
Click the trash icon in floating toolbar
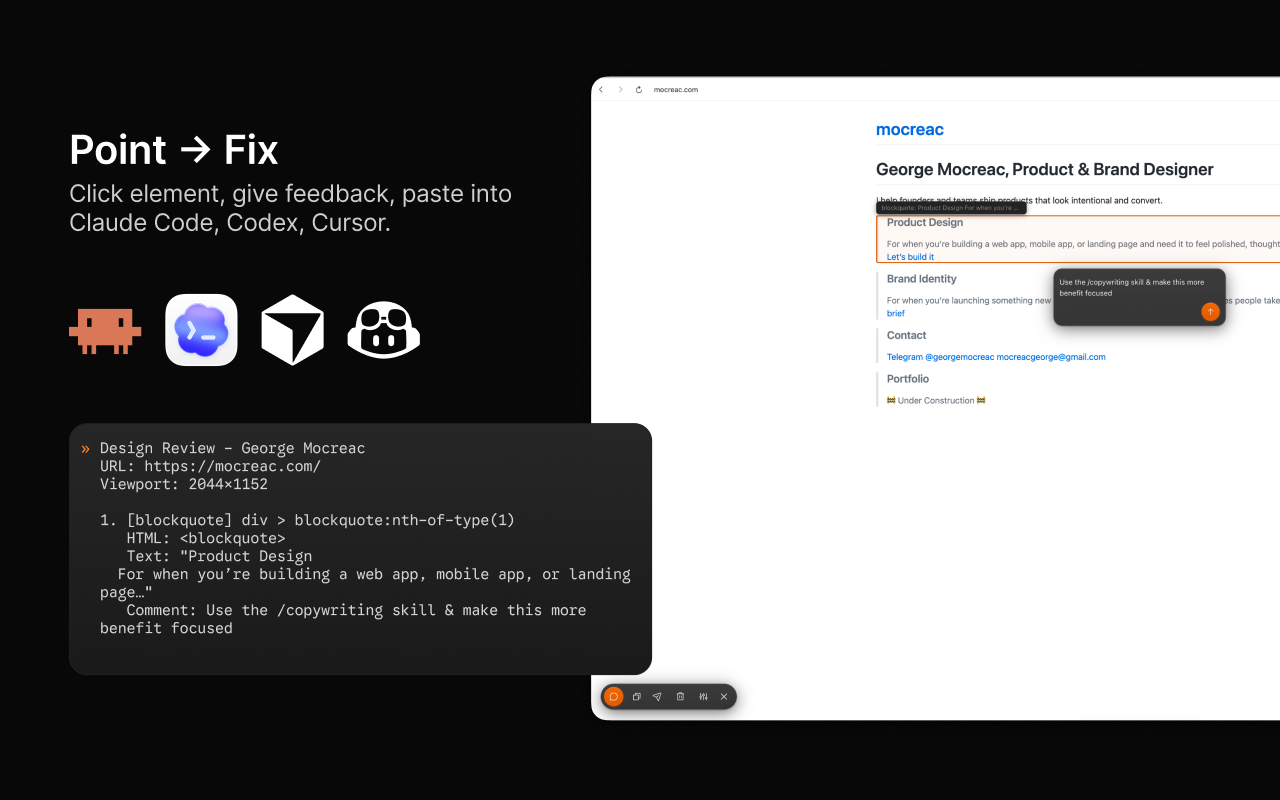[x=680, y=697]
